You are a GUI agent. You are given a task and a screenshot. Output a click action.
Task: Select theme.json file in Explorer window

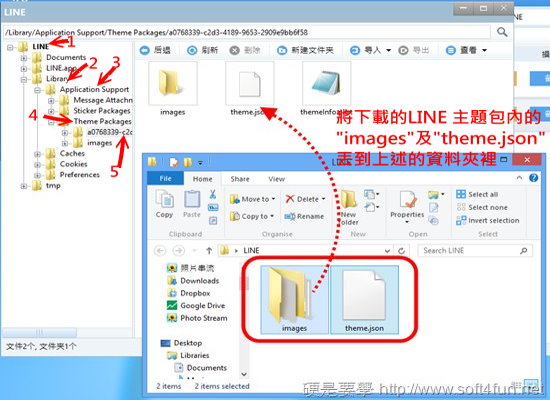tap(364, 300)
